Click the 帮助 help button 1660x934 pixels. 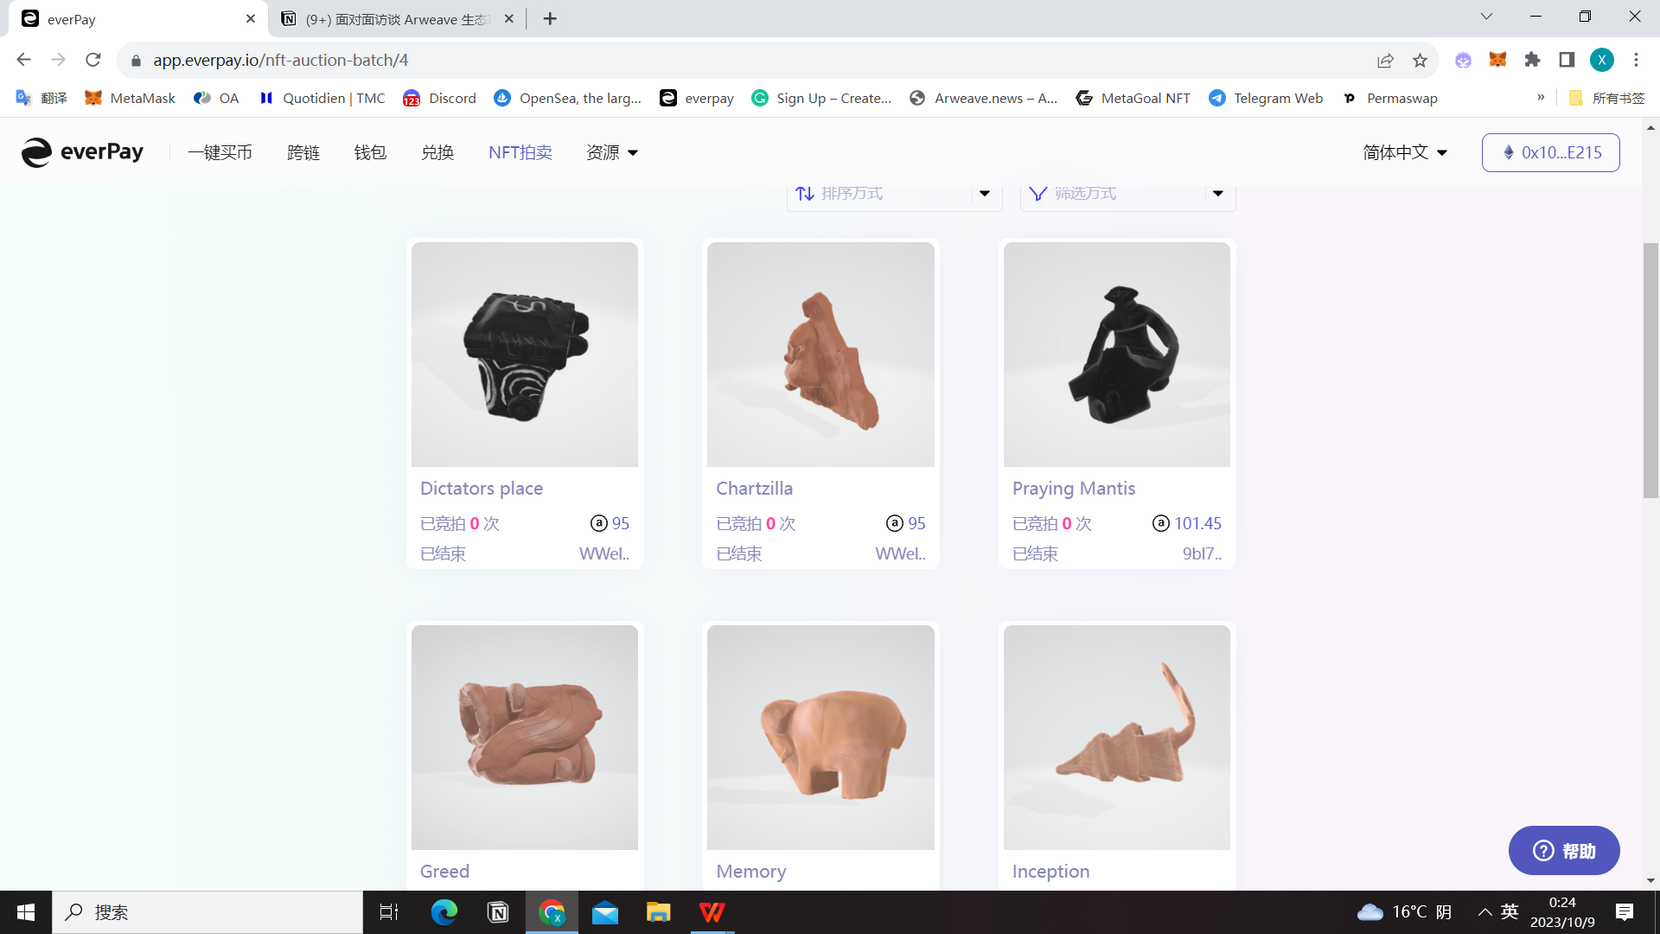click(x=1563, y=850)
